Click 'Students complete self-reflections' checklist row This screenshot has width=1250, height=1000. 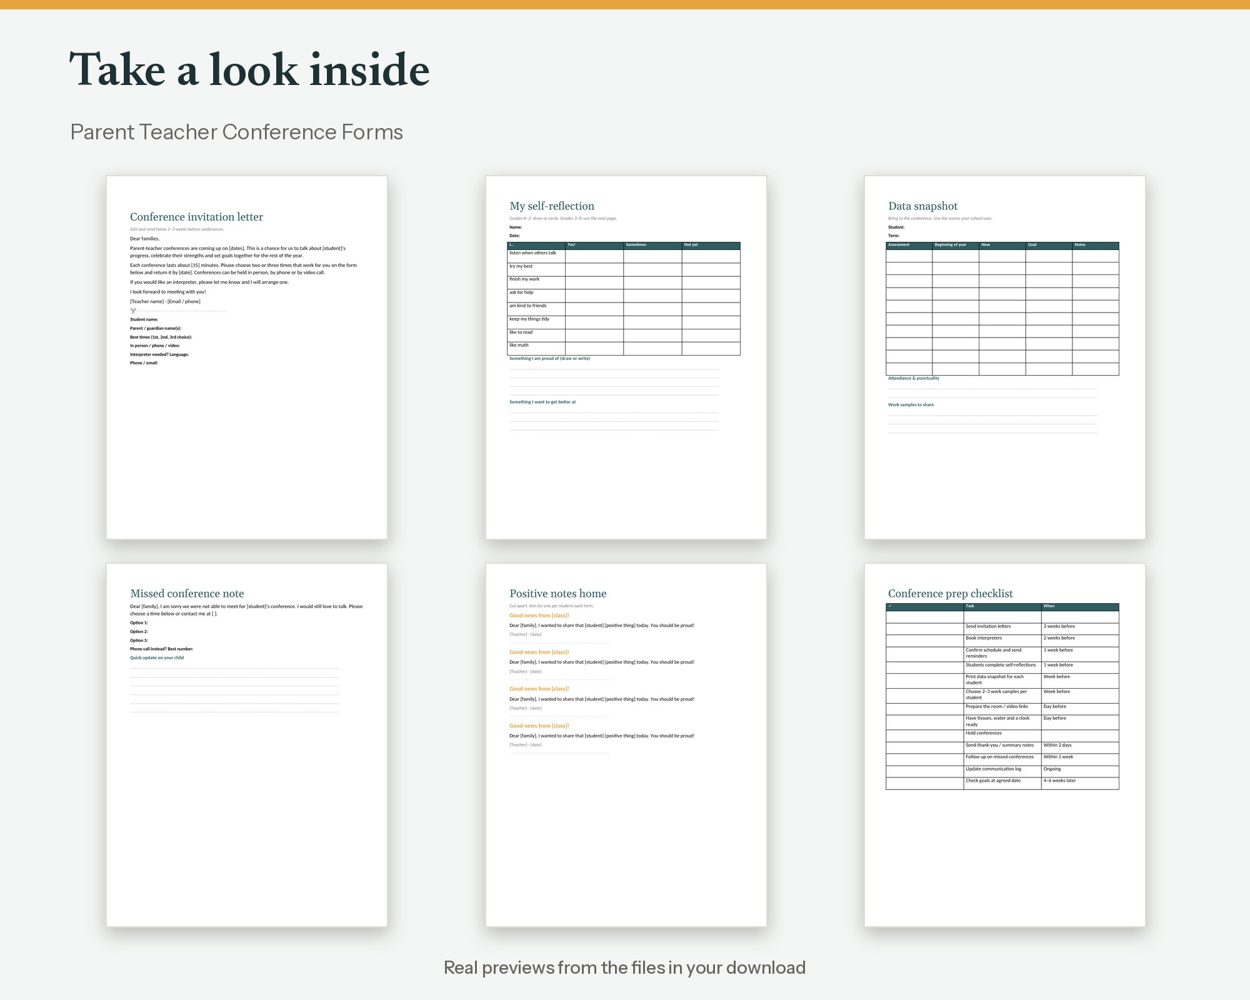pyautogui.click(x=1002, y=666)
